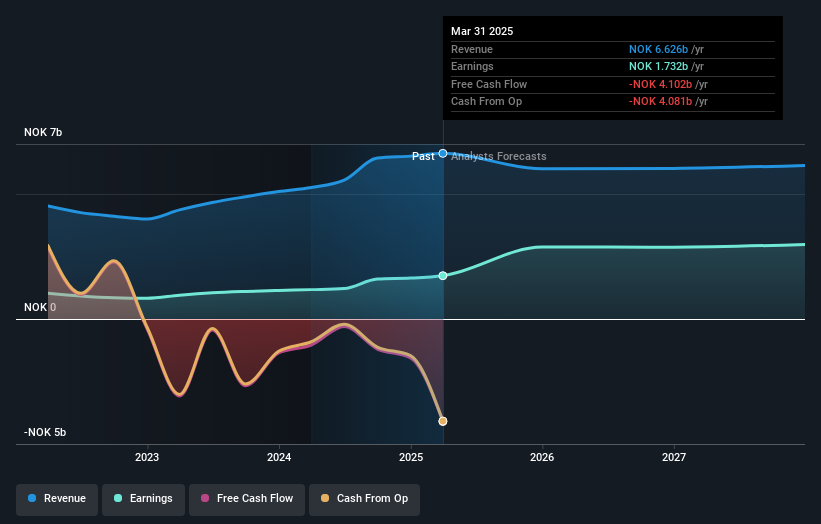Click the pink Free Cash Flow legend dot

(205, 498)
